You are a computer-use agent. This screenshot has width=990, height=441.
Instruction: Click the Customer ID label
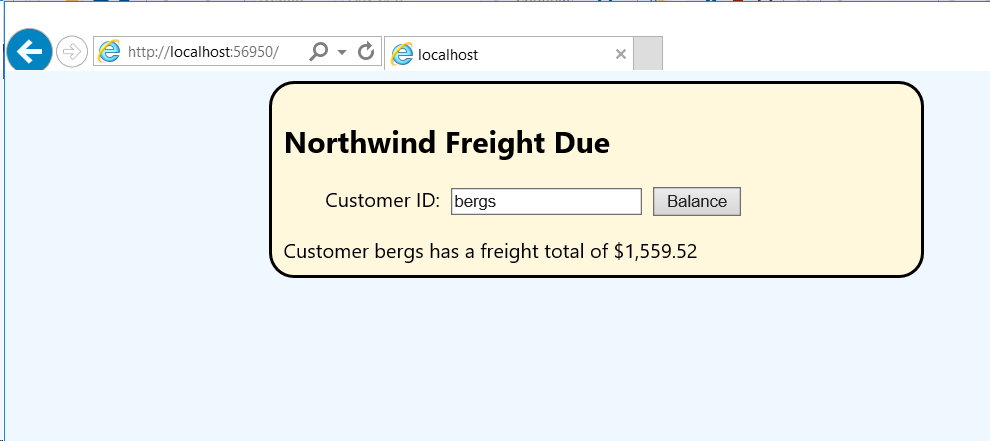[x=383, y=201]
